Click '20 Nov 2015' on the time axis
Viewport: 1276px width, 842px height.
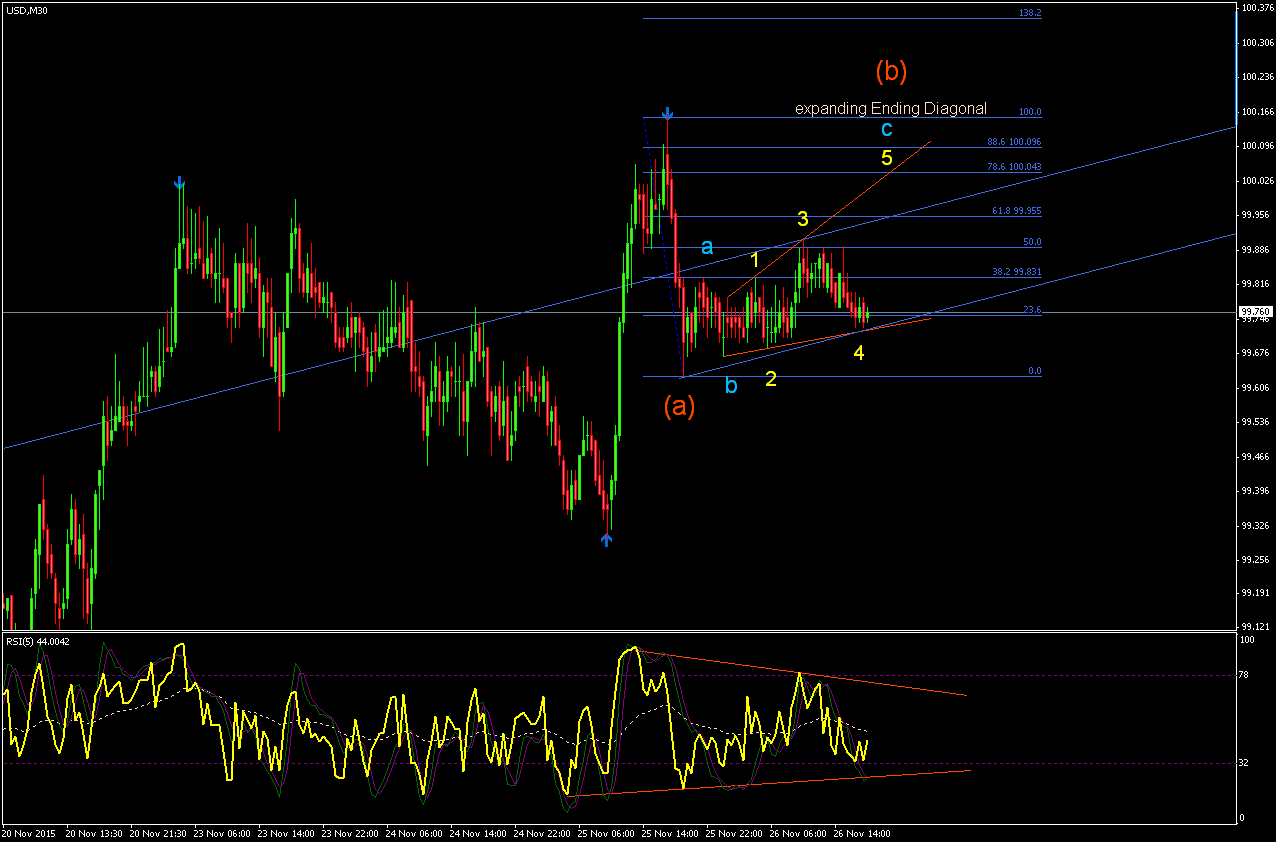click(x=27, y=832)
